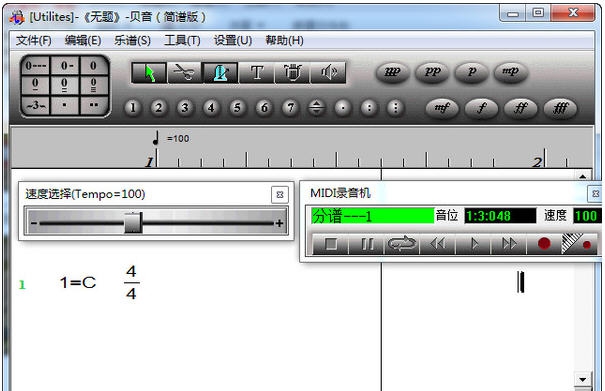Apply f dynamic marking
This screenshot has height=391, width=605.
tap(482, 108)
